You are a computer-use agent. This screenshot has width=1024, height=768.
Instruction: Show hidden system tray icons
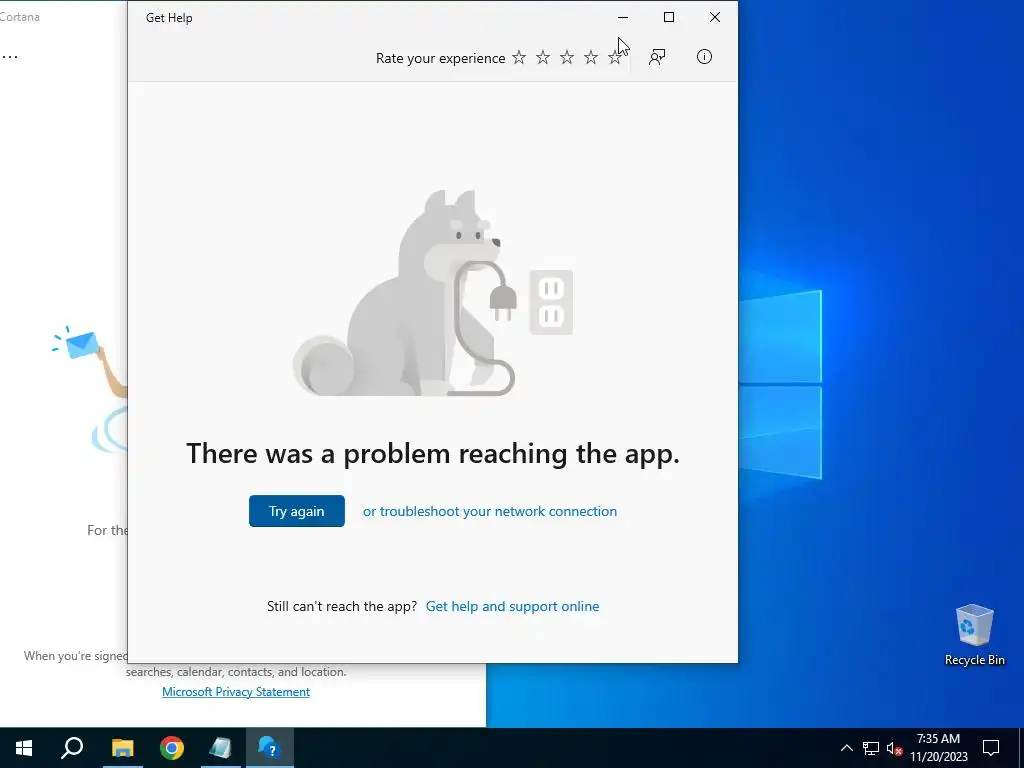(x=846, y=748)
